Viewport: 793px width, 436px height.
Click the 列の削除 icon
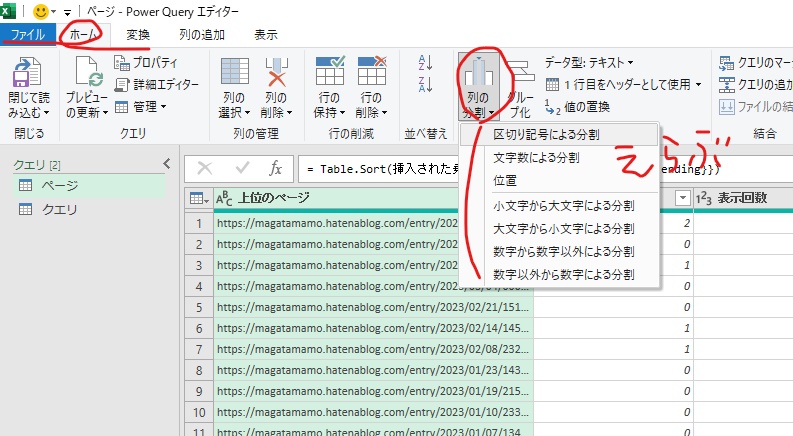pyautogui.click(x=276, y=71)
